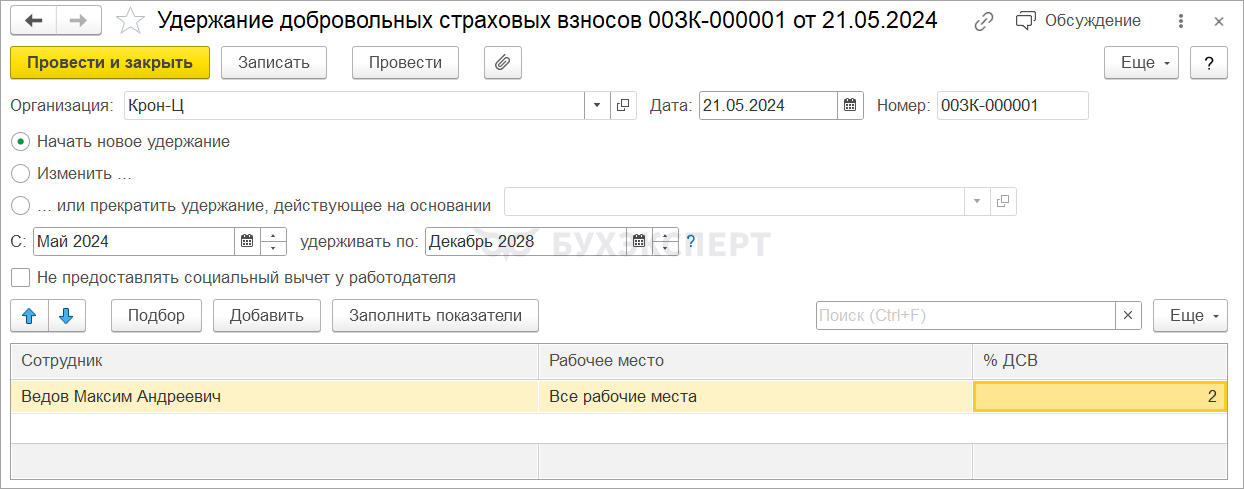The height and width of the screenshot is (489, 1244).
Task: Move selected row up with arrow
Action: click(x=29, y=316)
